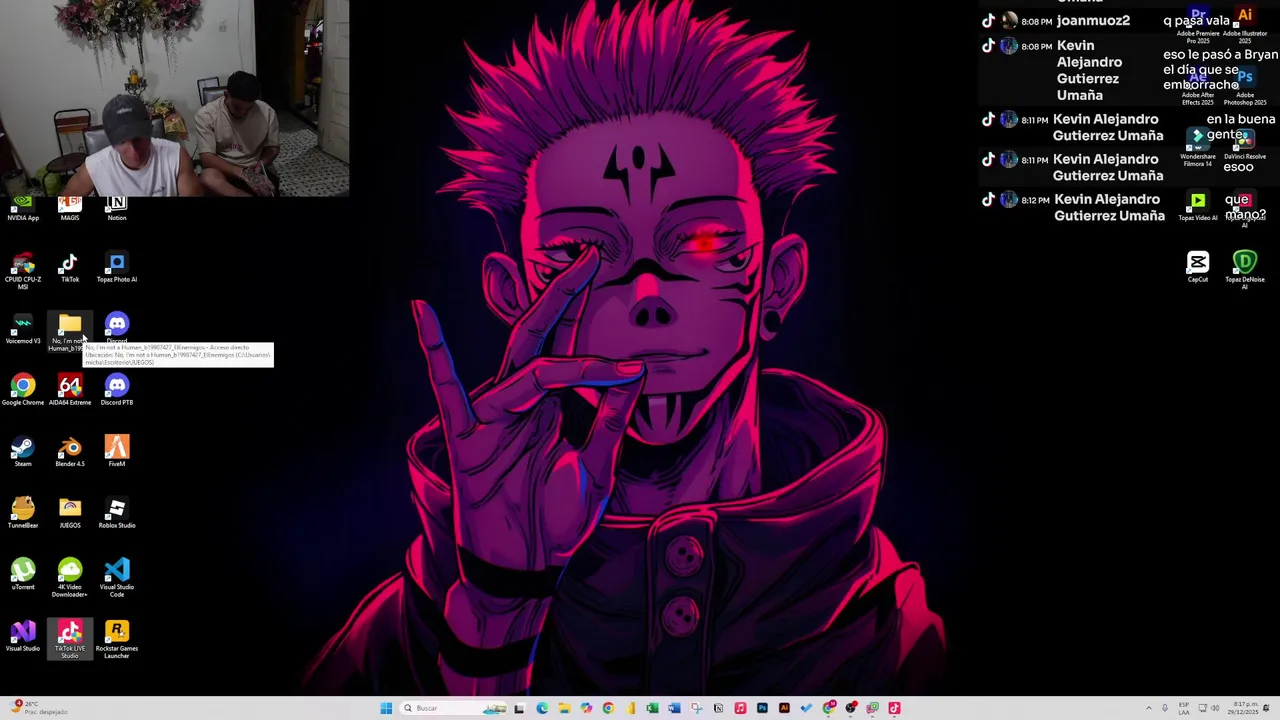The height and width of the screenshot is (720, 1280).
Task: Select the 4K Video Downloader+ icon
Action: [x=70, y=579]
